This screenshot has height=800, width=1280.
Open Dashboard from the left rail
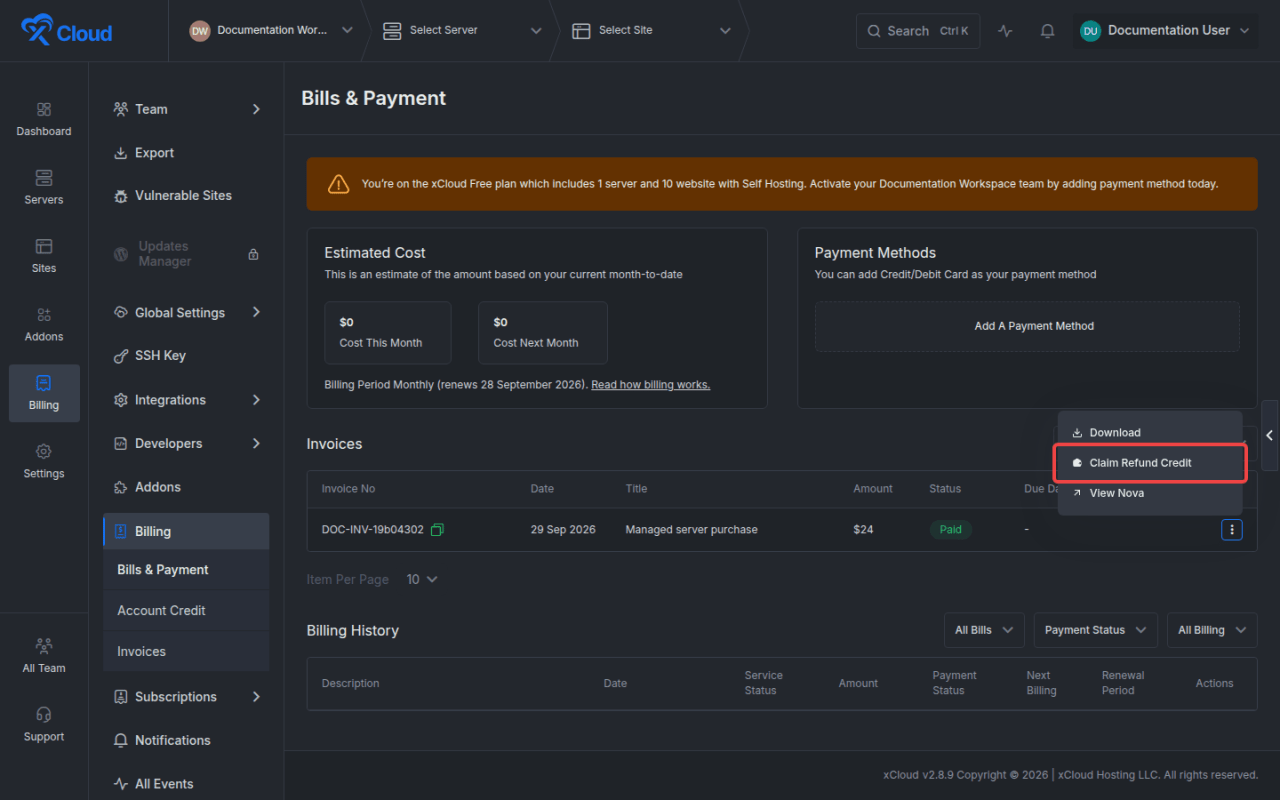tap(44, 119)
